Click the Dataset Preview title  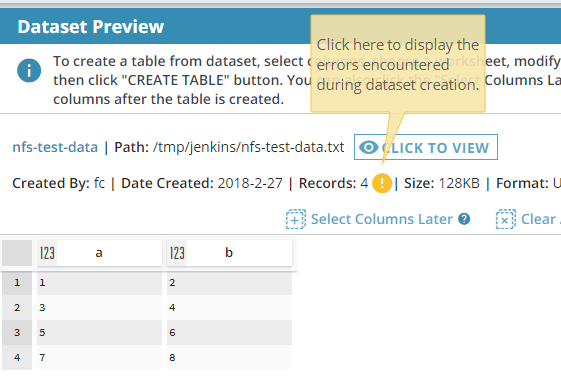(91, 26)
